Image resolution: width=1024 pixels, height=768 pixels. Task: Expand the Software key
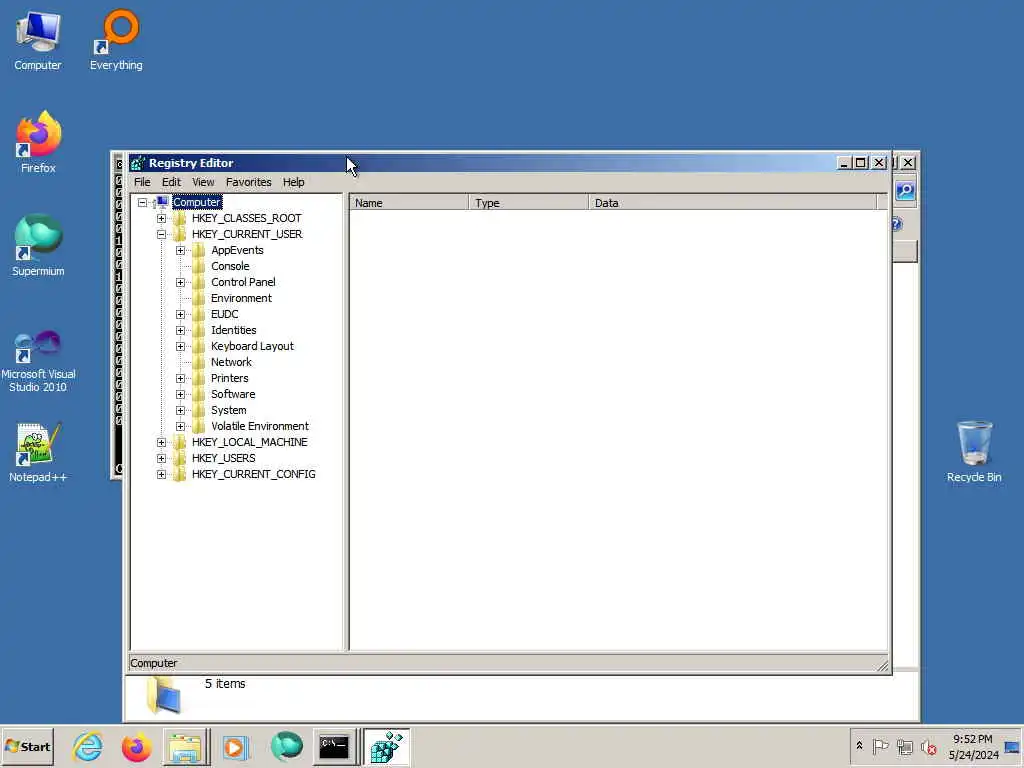(x=180, y=394)
